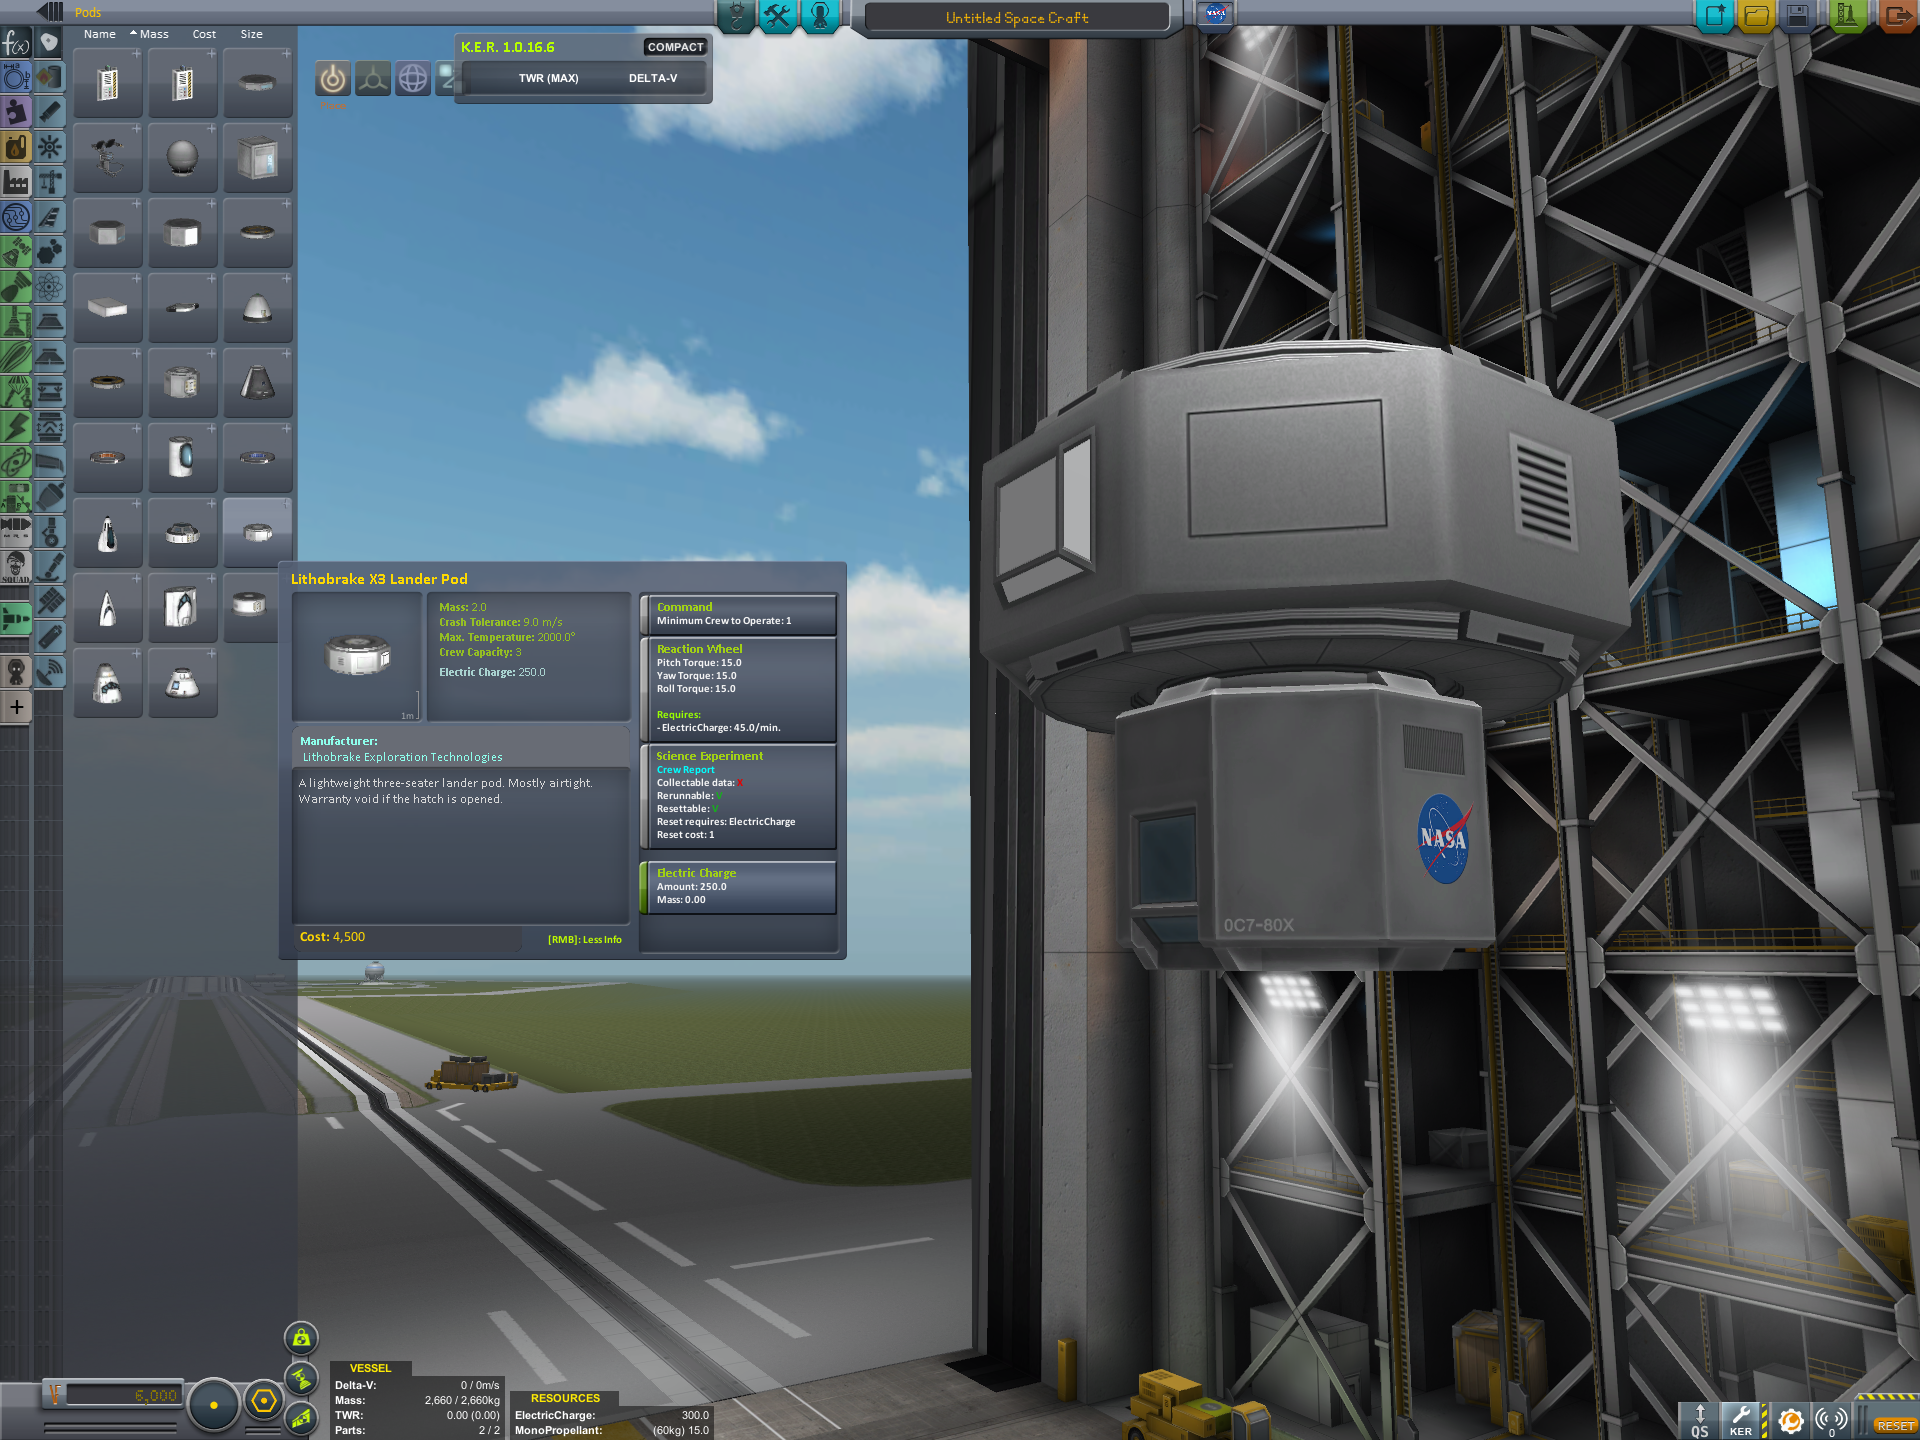Click the Reaction Wheel module header

pyautogui.click(x=699, y=649)
